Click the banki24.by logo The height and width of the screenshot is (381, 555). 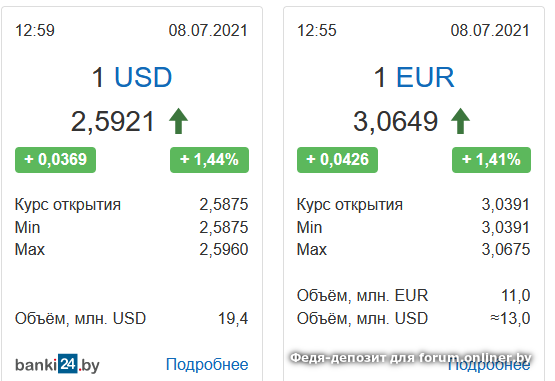point(57,364)
